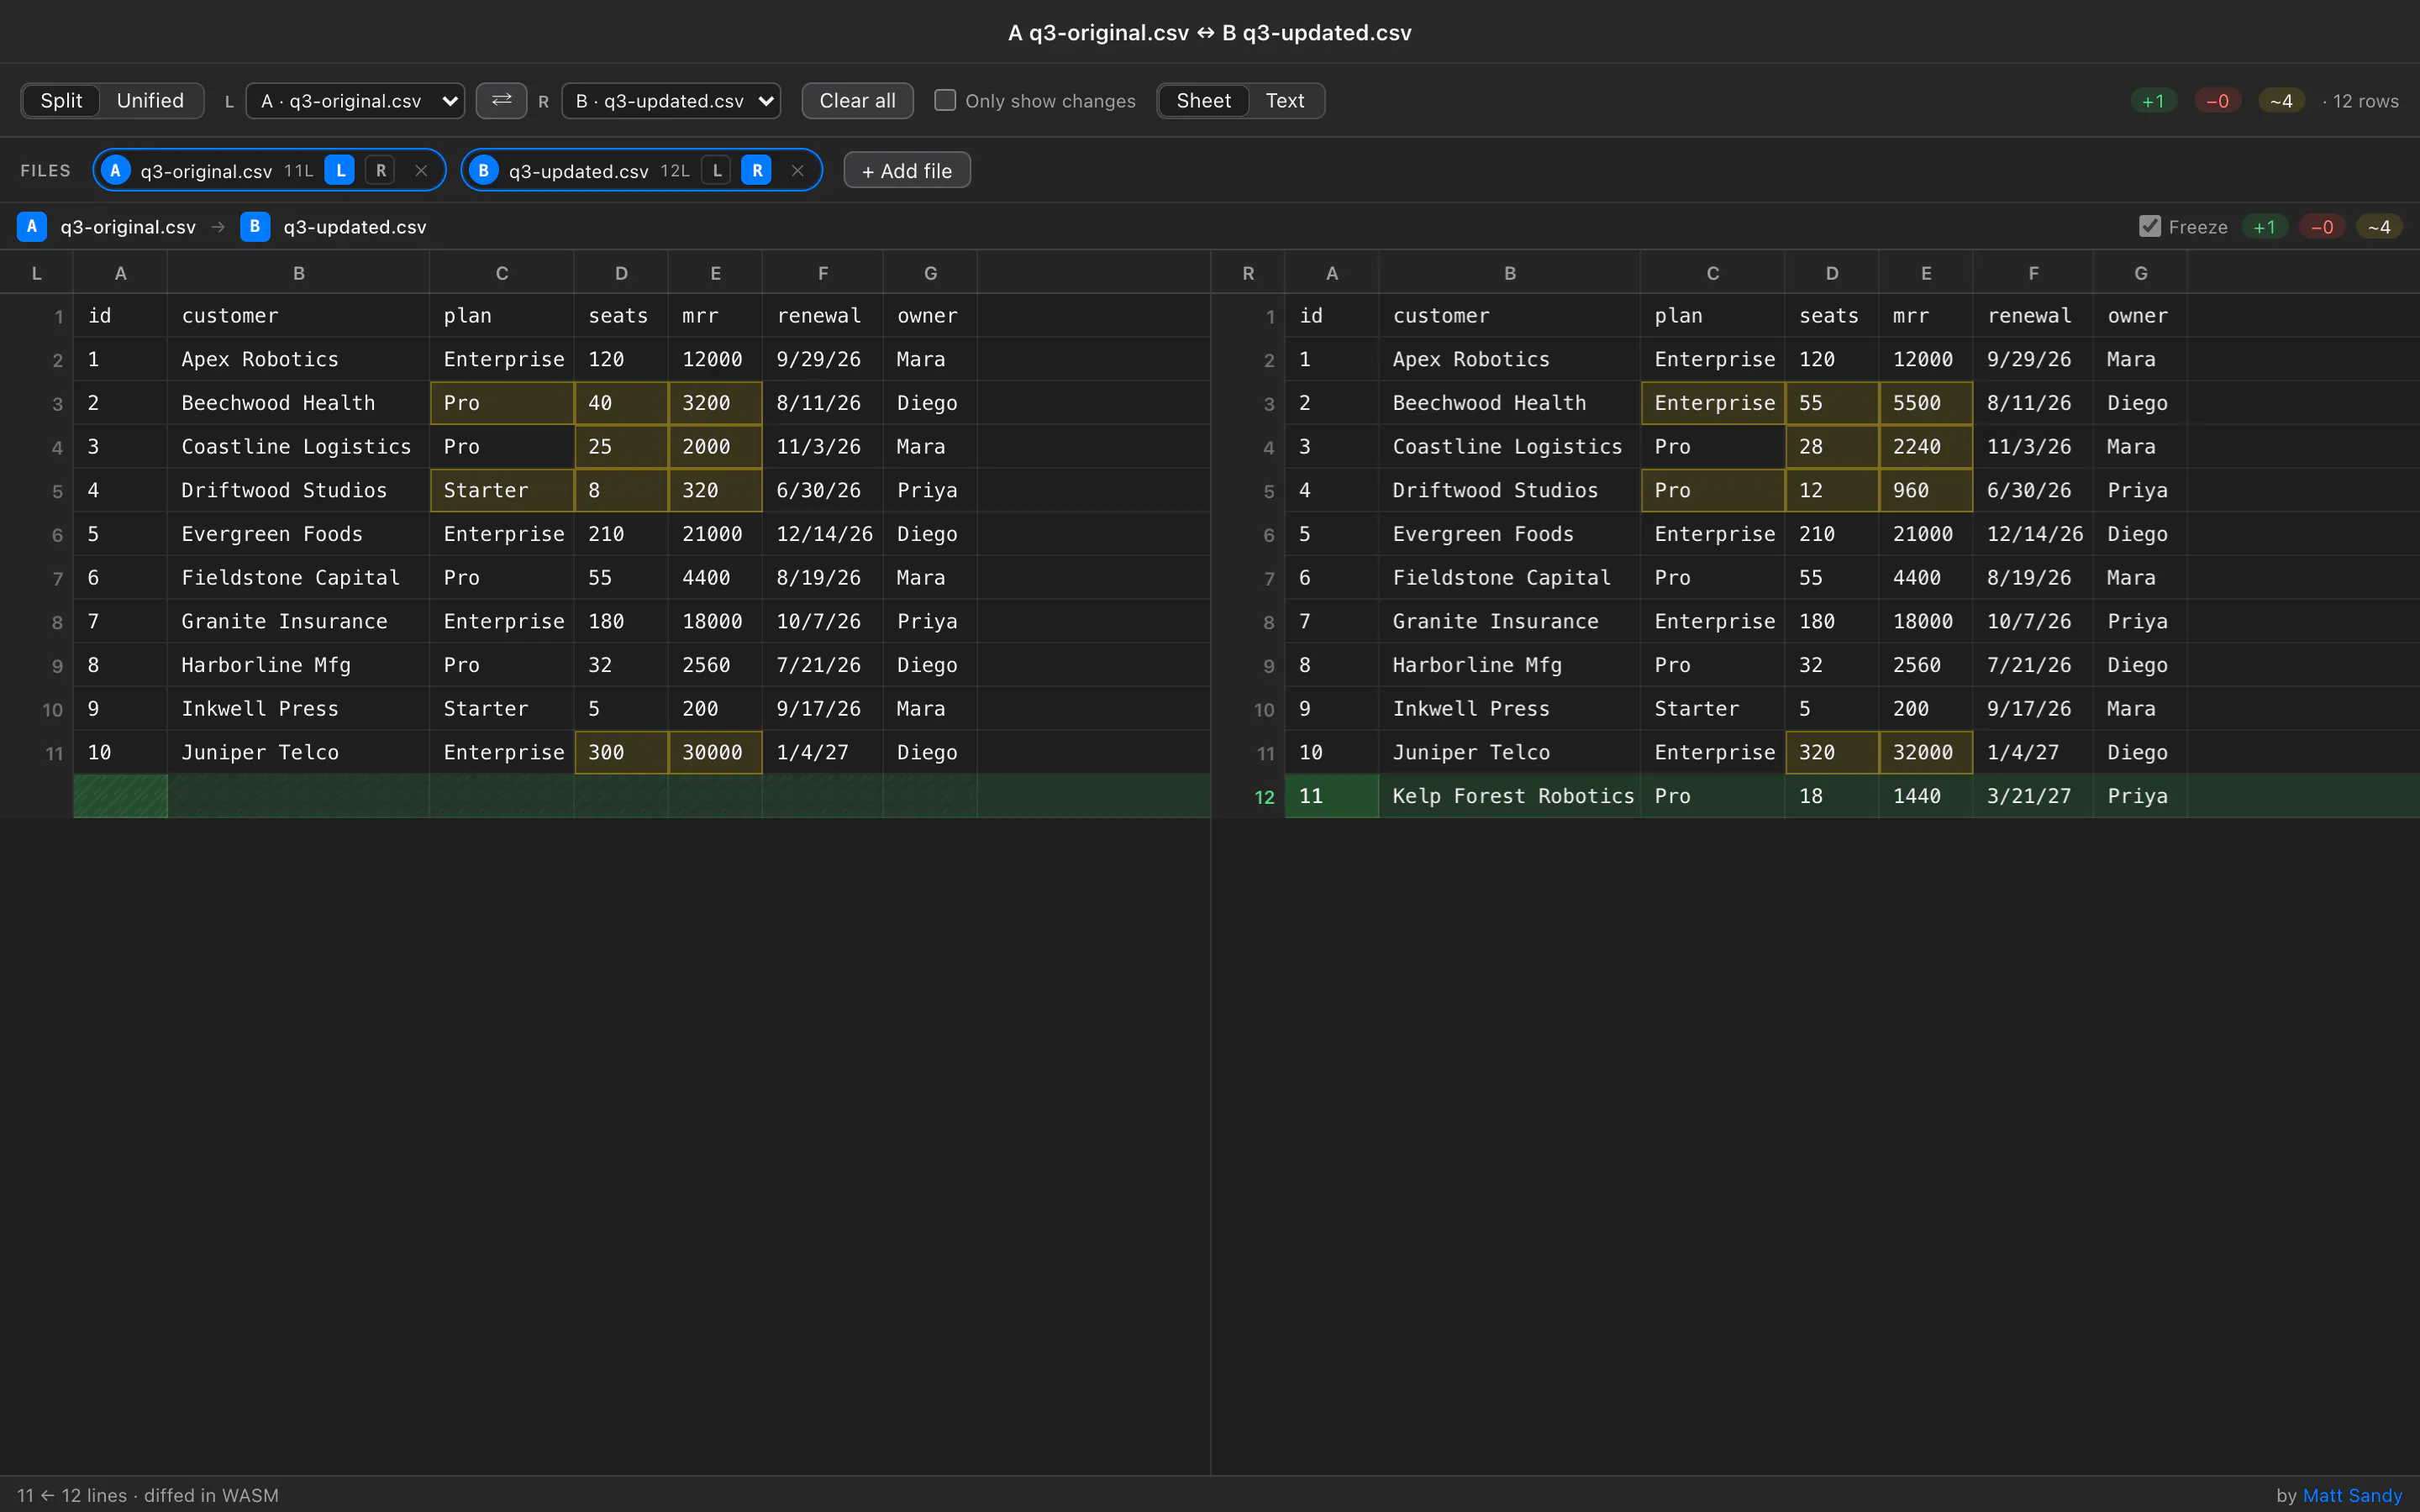Screen dimensions: 2420x1512
Task: Assign q3-original.csv to right side with R toggle
Action: point(380,170)
